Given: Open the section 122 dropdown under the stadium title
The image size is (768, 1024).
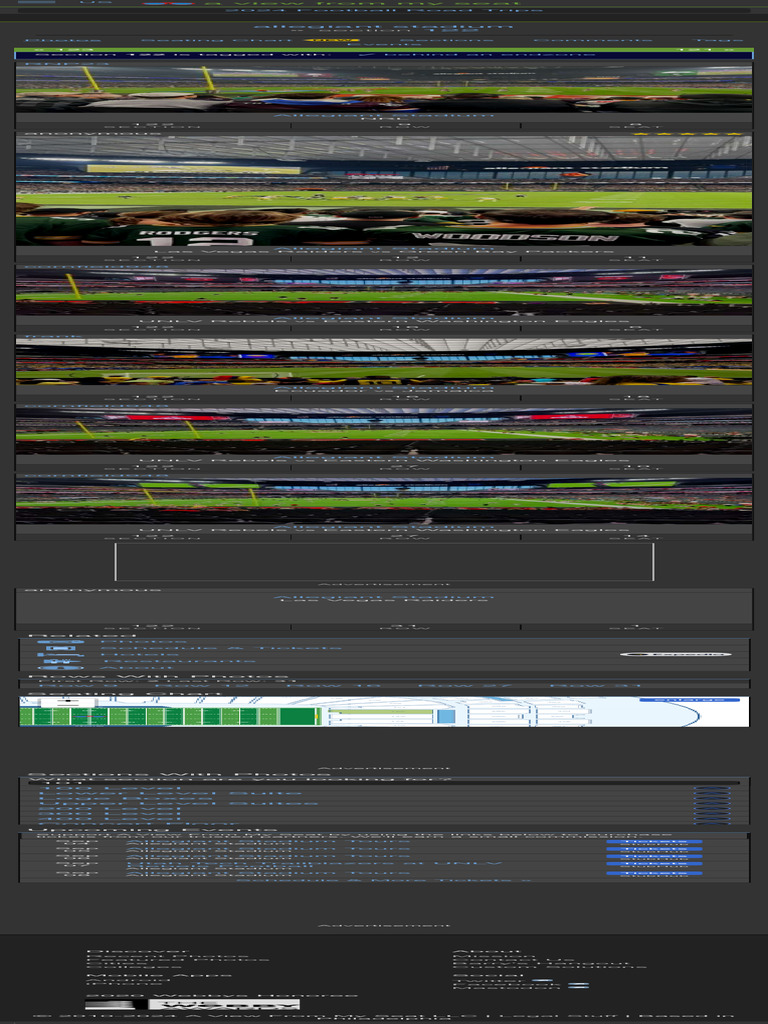Looking at the screenshot, I should (384, 30).
